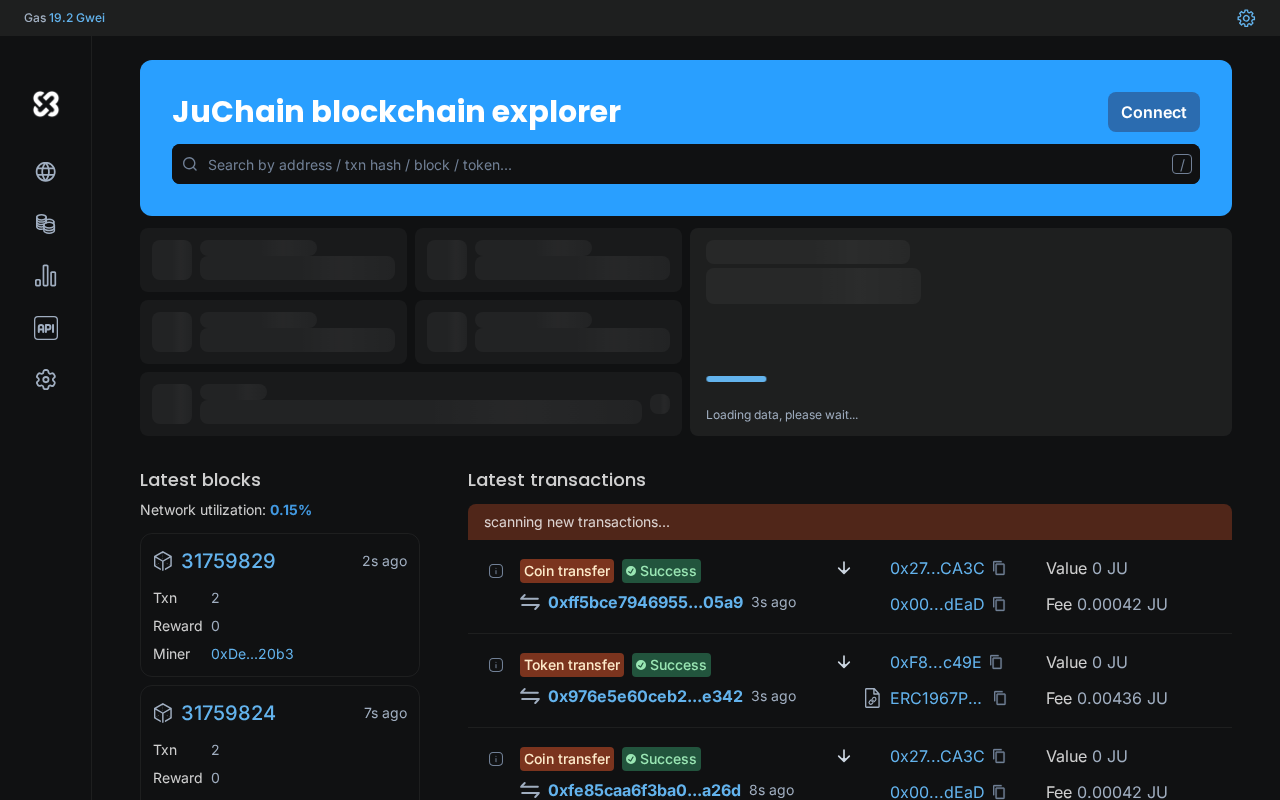This screenshot has width=1280, height=800.
Task: Click the contract document icon beside ERC1967P...
Action: coord(873,698)
